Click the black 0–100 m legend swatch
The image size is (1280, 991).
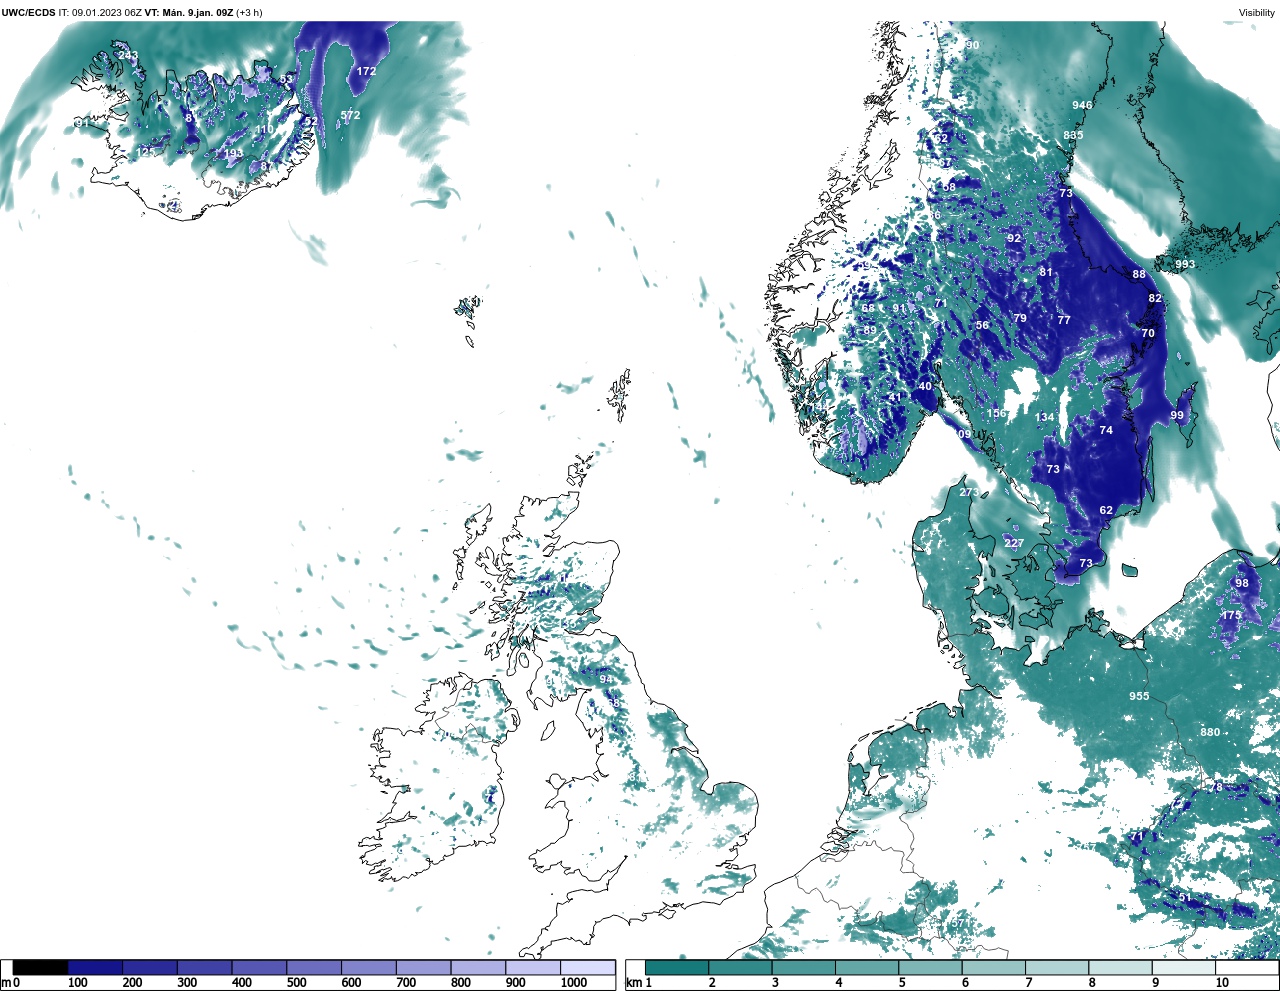coord(41,967)
